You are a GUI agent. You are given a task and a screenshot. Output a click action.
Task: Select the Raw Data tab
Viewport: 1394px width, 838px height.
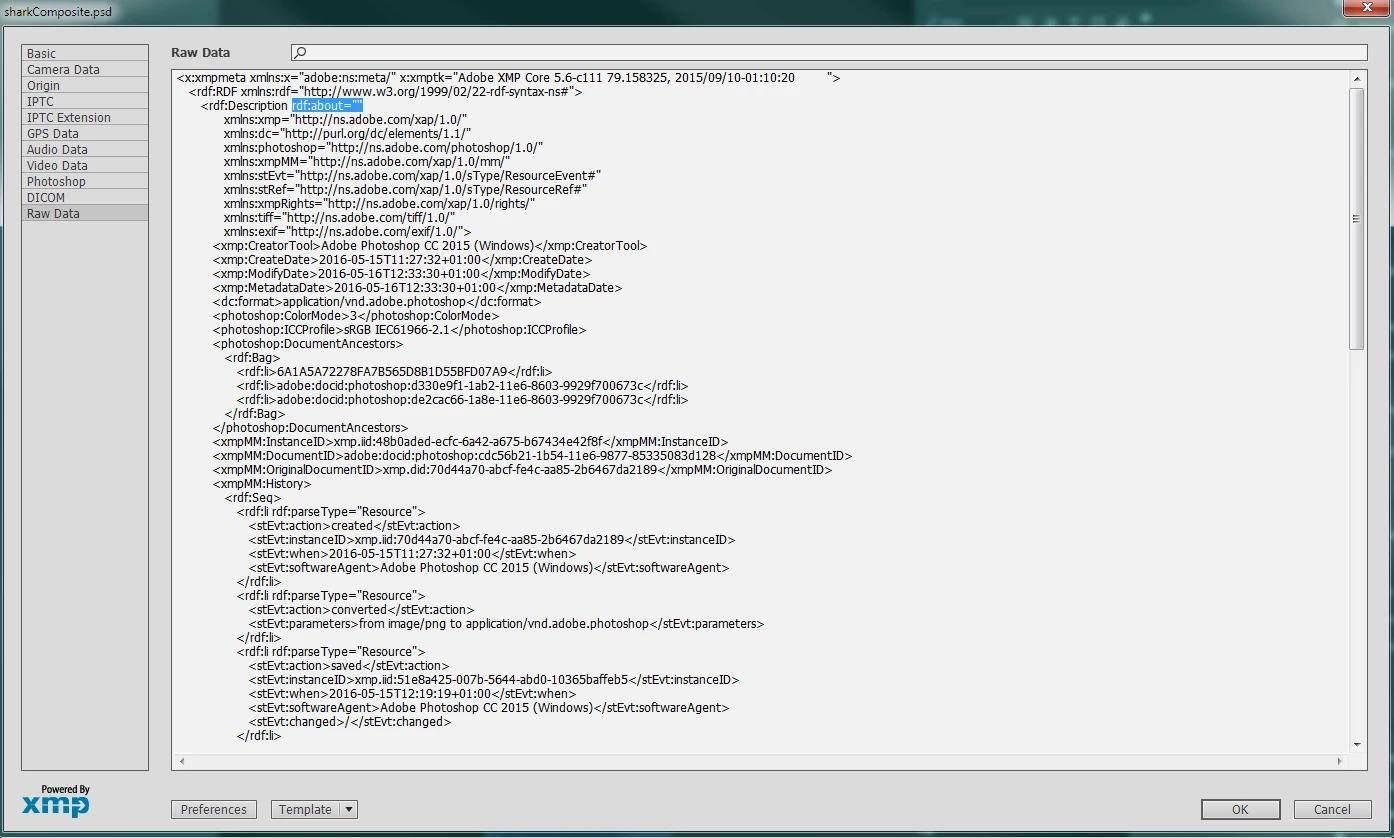tap(85, 213)
